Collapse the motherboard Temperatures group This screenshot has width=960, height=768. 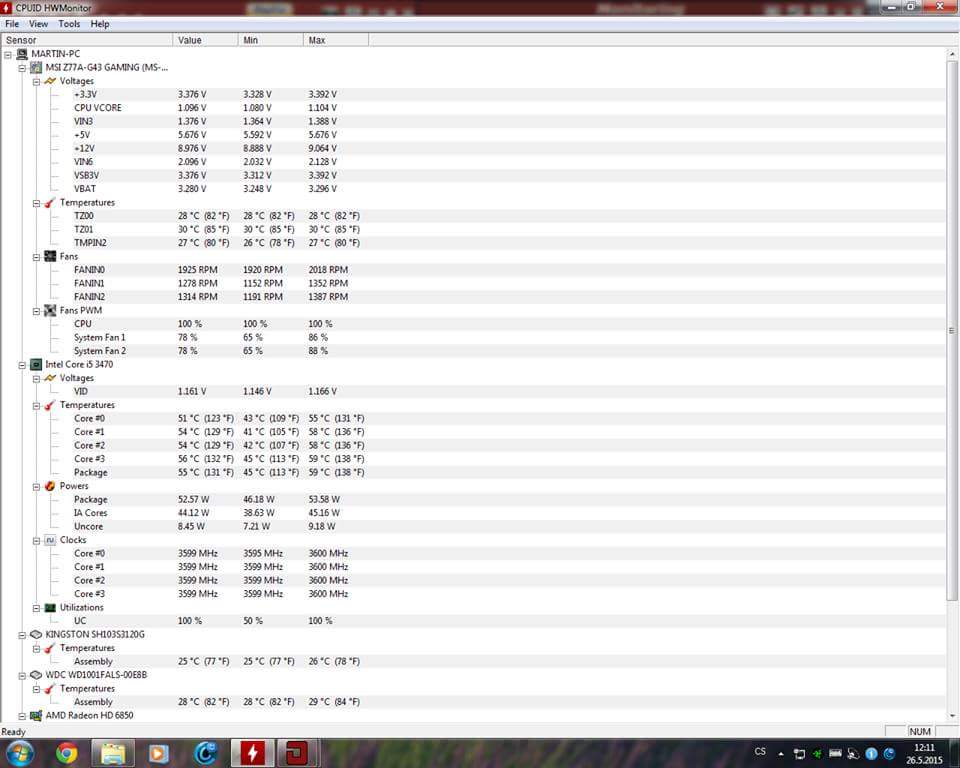[x=36, y=203]
